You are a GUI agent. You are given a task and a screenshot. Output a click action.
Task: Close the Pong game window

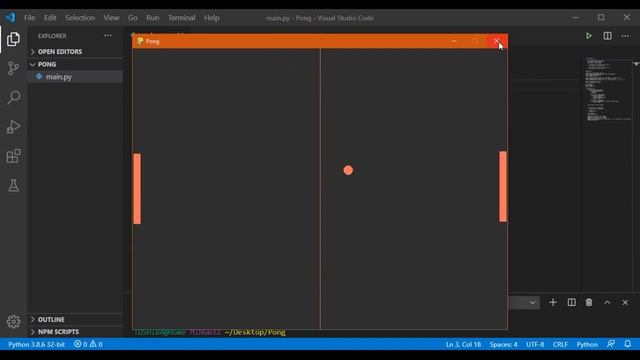[x=497, y=41]
